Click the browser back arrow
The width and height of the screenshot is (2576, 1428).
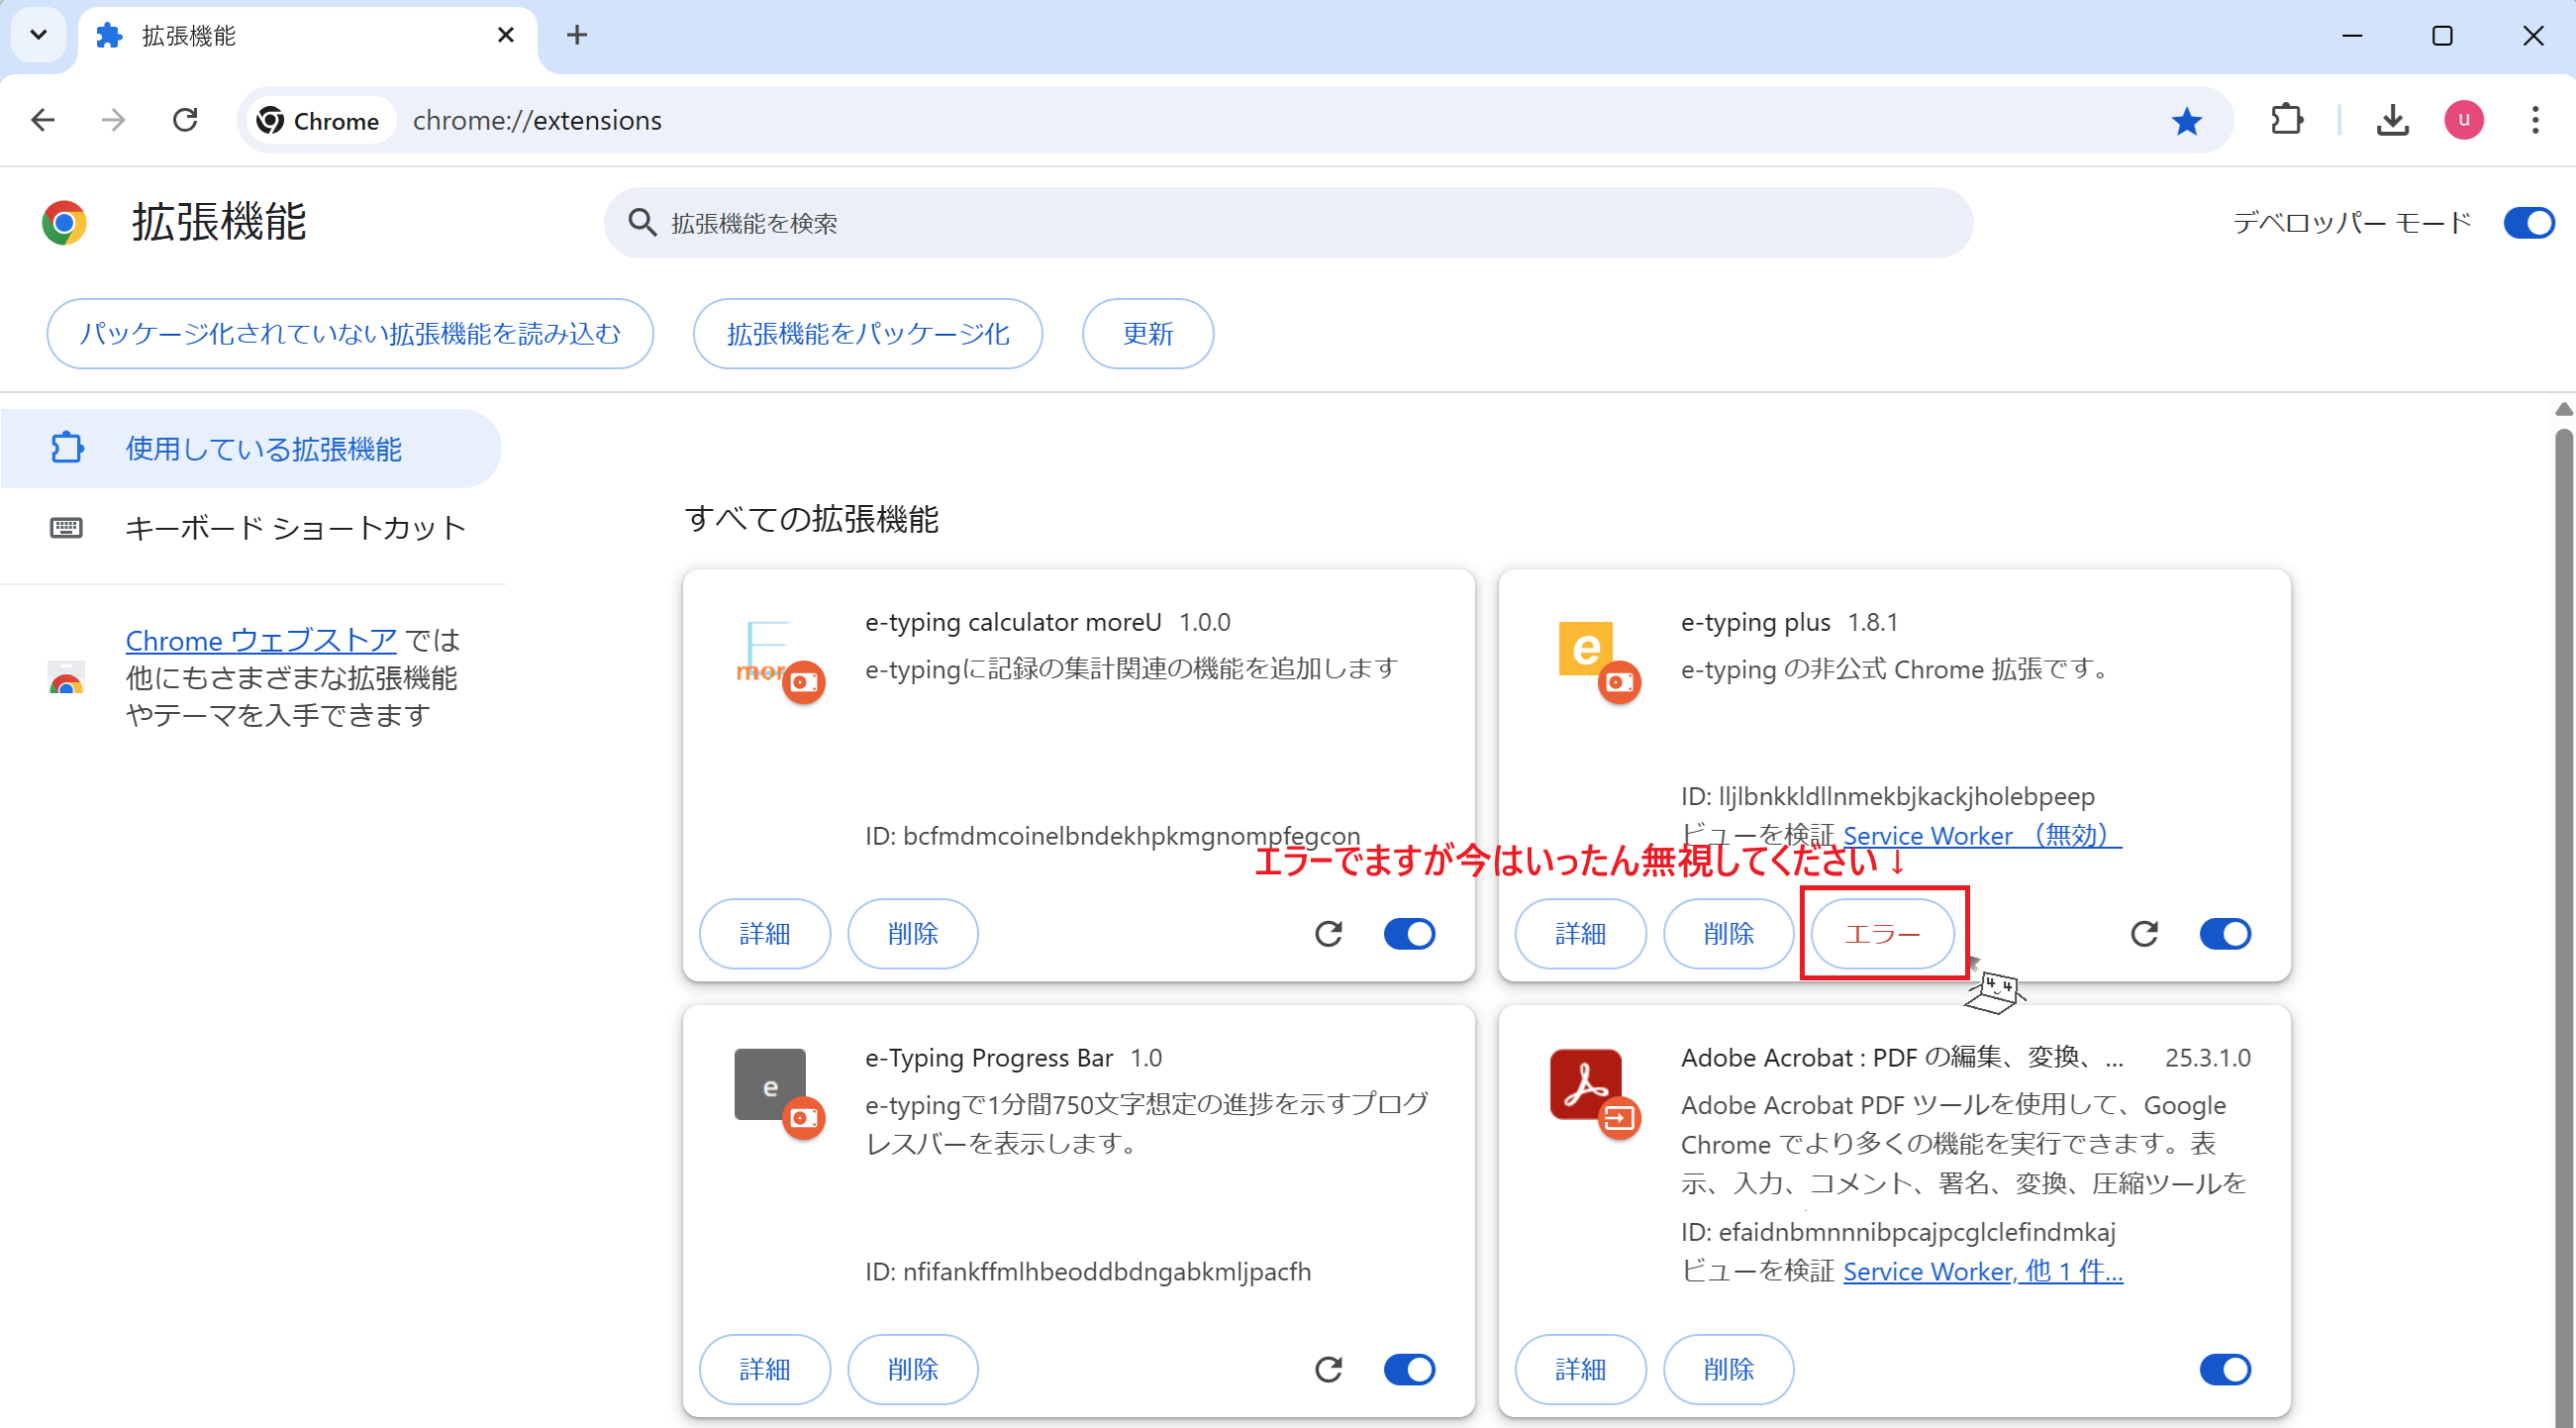point(43,120)
